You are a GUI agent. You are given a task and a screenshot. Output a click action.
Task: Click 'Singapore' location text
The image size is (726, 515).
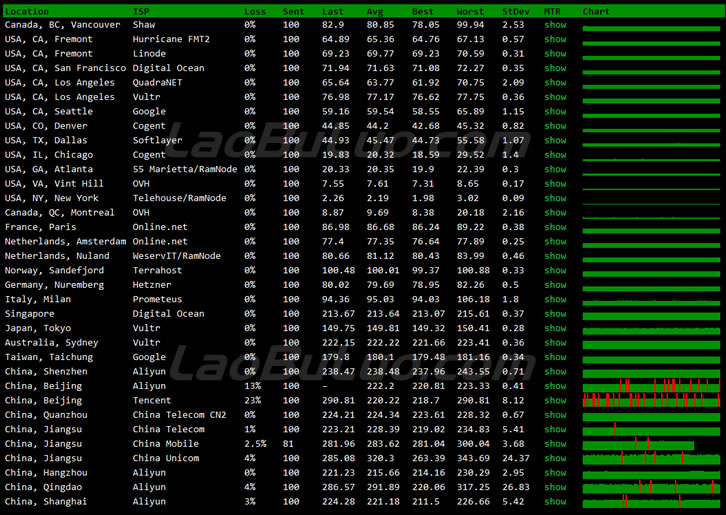point(29,314)
